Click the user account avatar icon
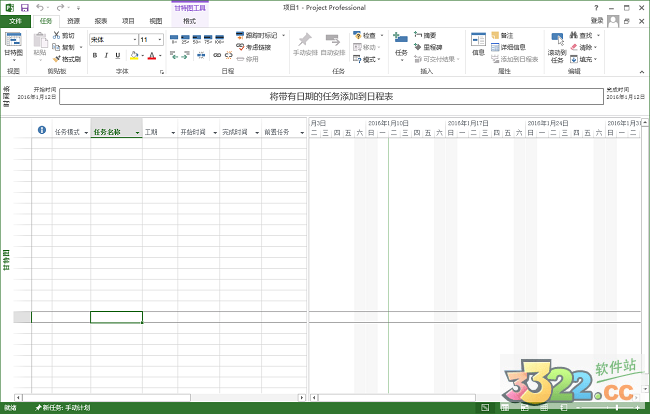 click(x=613, y=21)
